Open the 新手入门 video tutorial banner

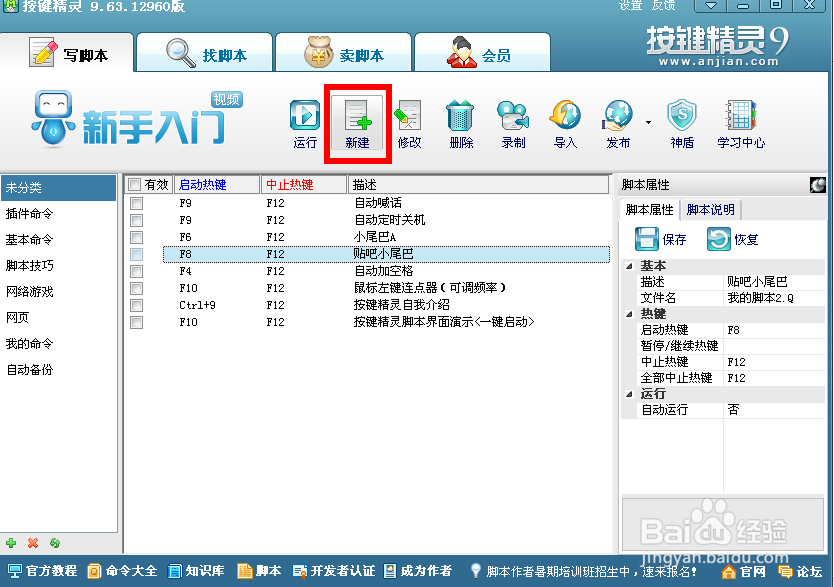pyautogui.click(x=137, y=119)
